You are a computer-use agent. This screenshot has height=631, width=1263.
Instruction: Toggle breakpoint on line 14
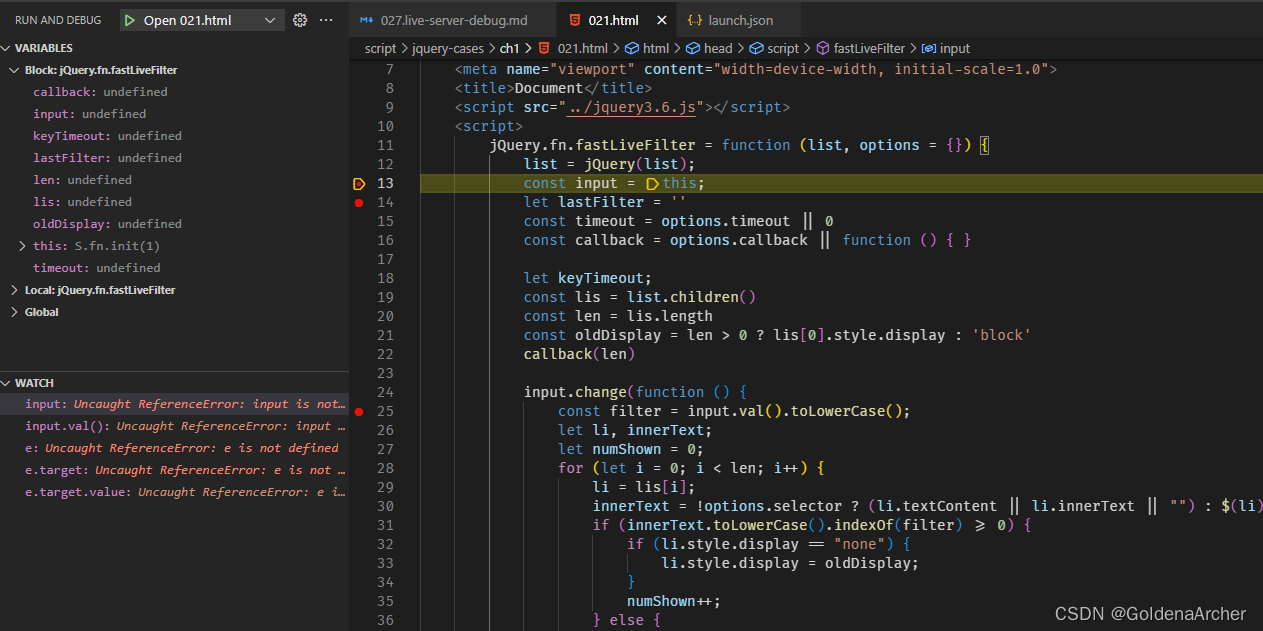coord(359,202)
